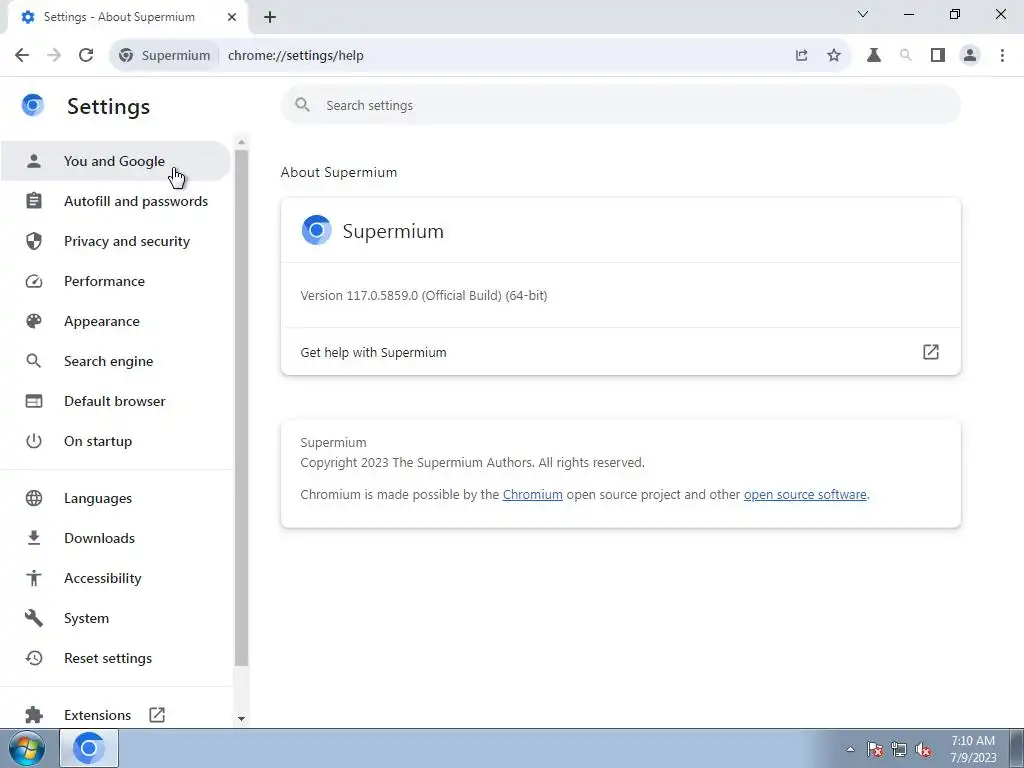1024x768 pixels.
Task: Click the System wrench icon
Action: pos(34,618)
